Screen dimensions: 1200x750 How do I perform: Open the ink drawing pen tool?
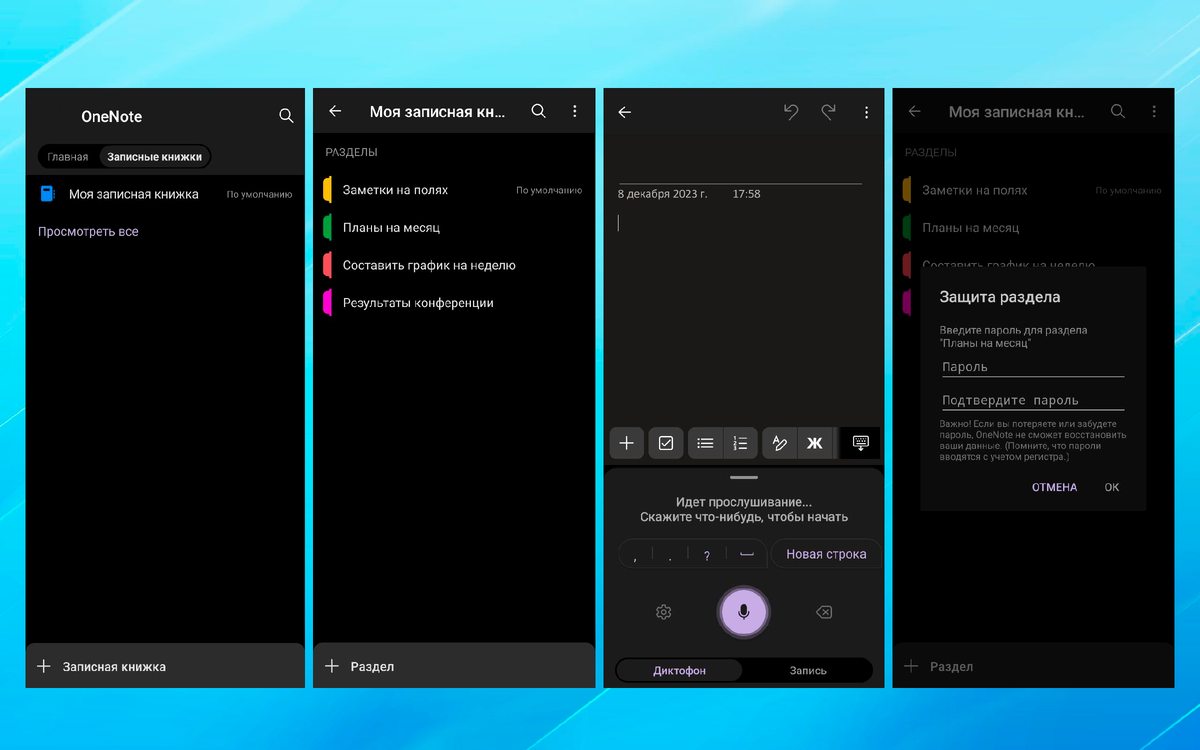pos(780,443)
